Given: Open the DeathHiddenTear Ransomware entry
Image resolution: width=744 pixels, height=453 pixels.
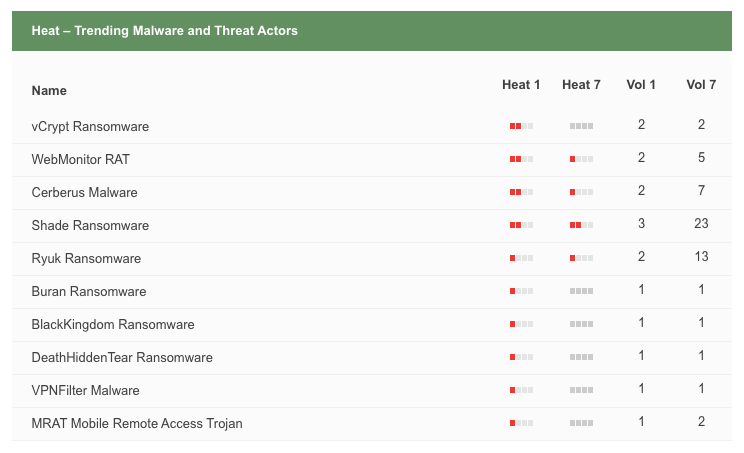Looking at the screenshot, I should tap(122, 357).
